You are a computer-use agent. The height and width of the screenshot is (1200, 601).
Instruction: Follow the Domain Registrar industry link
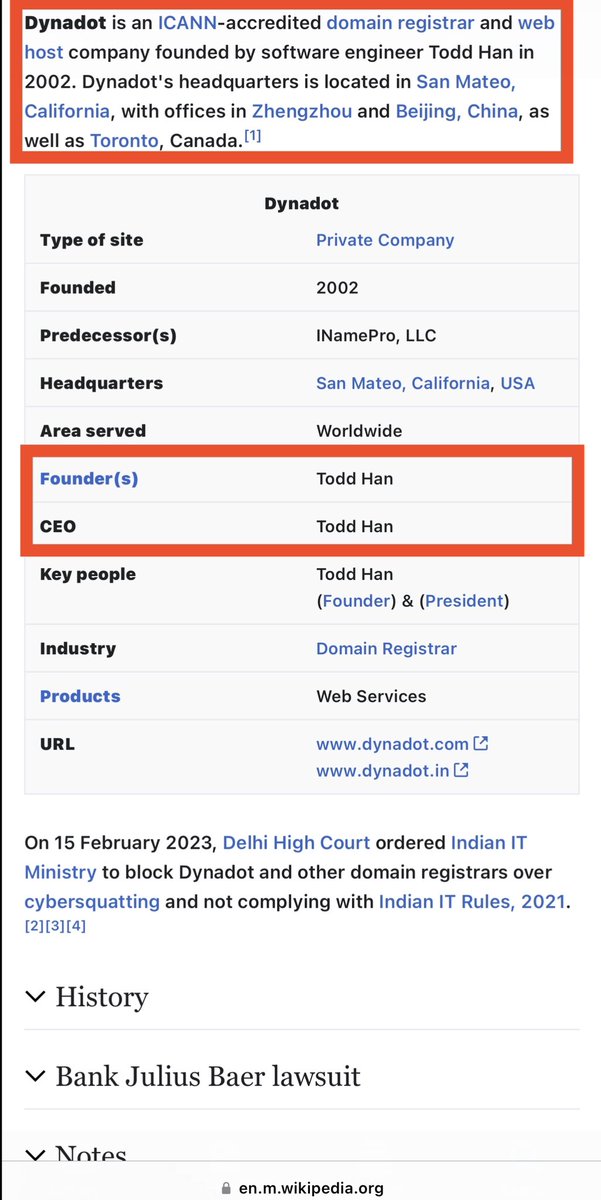[386, 649]
